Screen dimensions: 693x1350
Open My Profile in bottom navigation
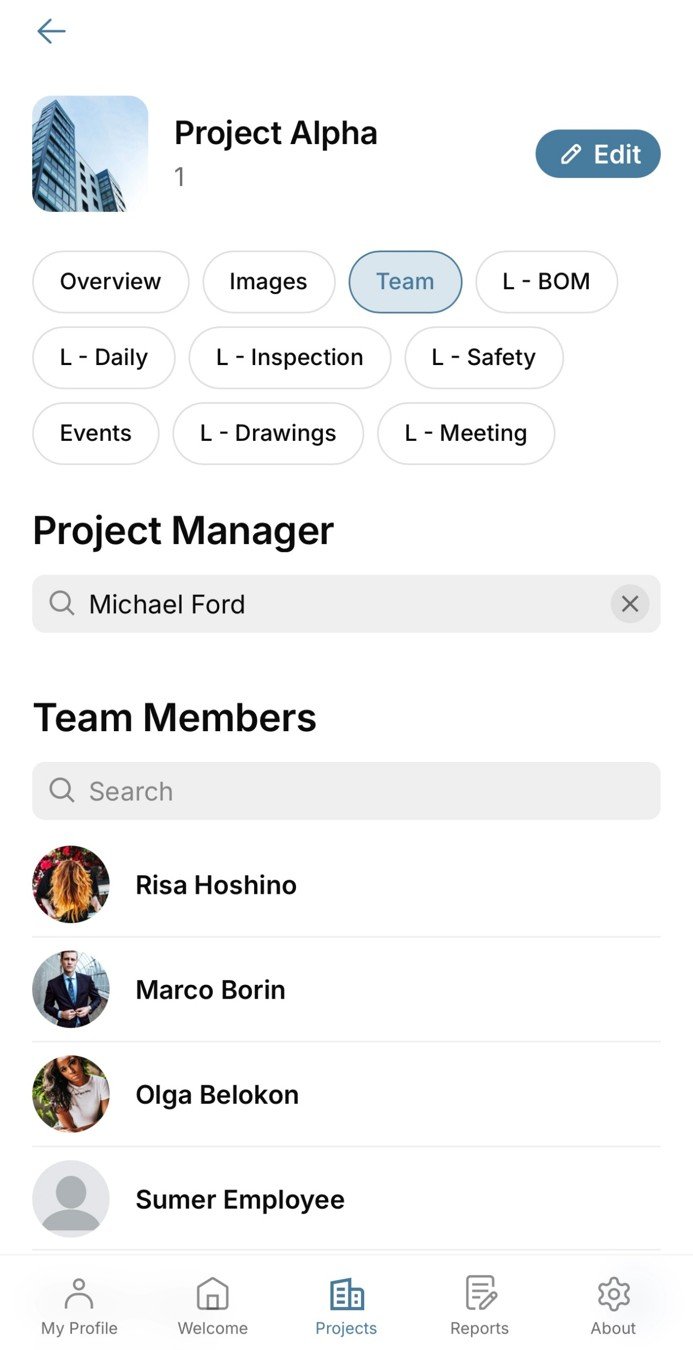[x=79, y=1305]
